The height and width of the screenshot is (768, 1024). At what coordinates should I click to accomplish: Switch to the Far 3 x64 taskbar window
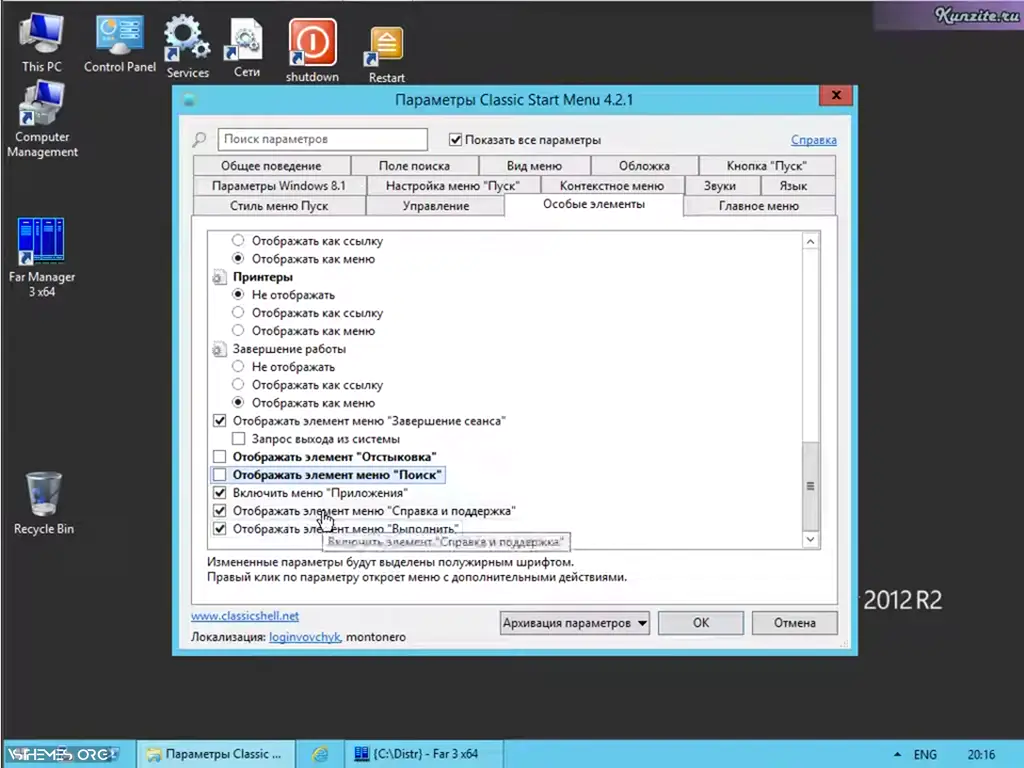click(x=424, y=753)
